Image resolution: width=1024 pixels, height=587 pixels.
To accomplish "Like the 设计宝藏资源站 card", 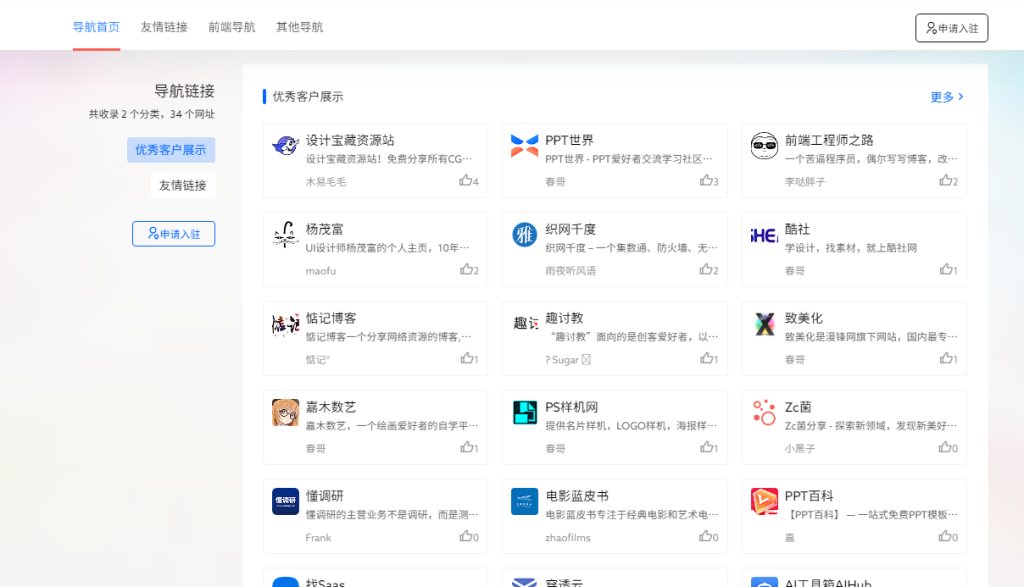I will (469, 181).
